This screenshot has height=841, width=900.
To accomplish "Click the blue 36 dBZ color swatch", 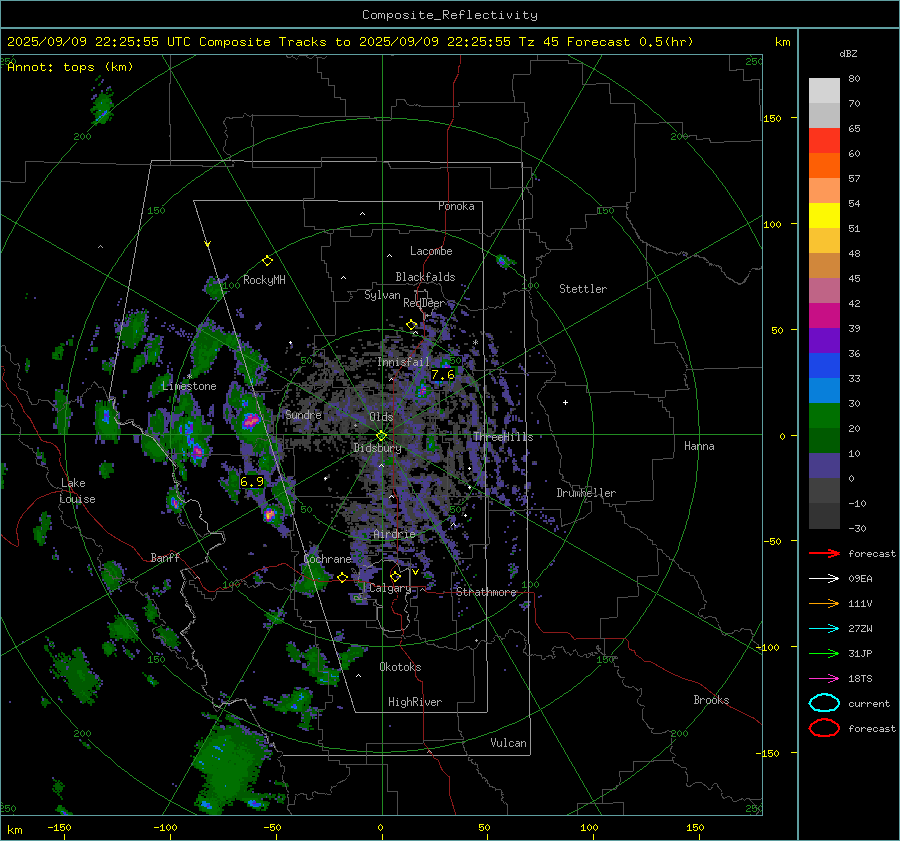I will coord(824,366).
